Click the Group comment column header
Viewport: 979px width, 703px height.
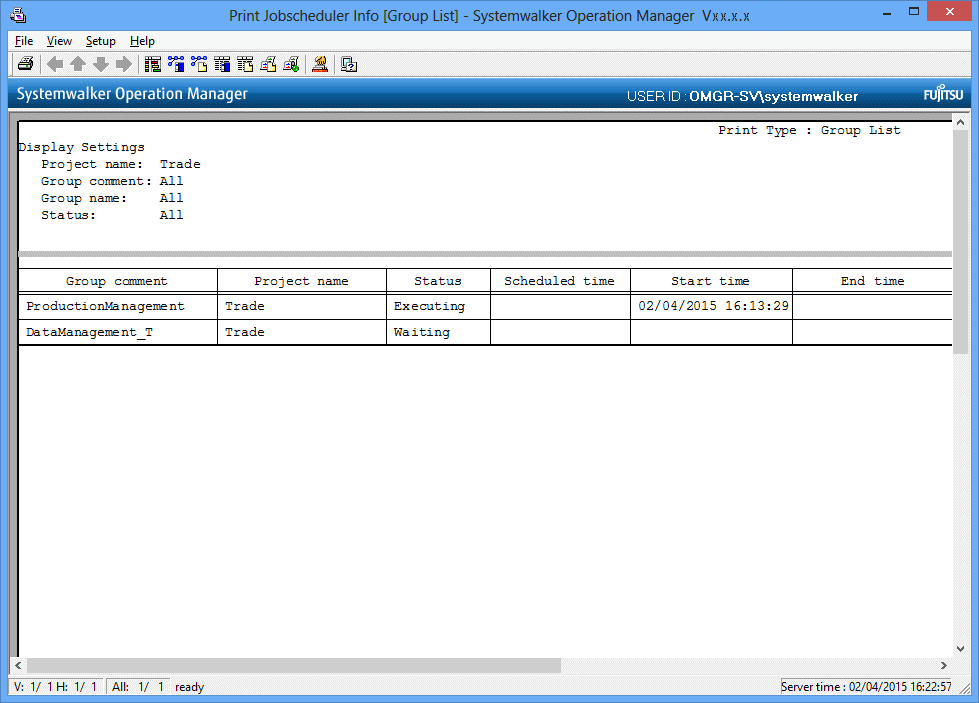pos(117,281)
